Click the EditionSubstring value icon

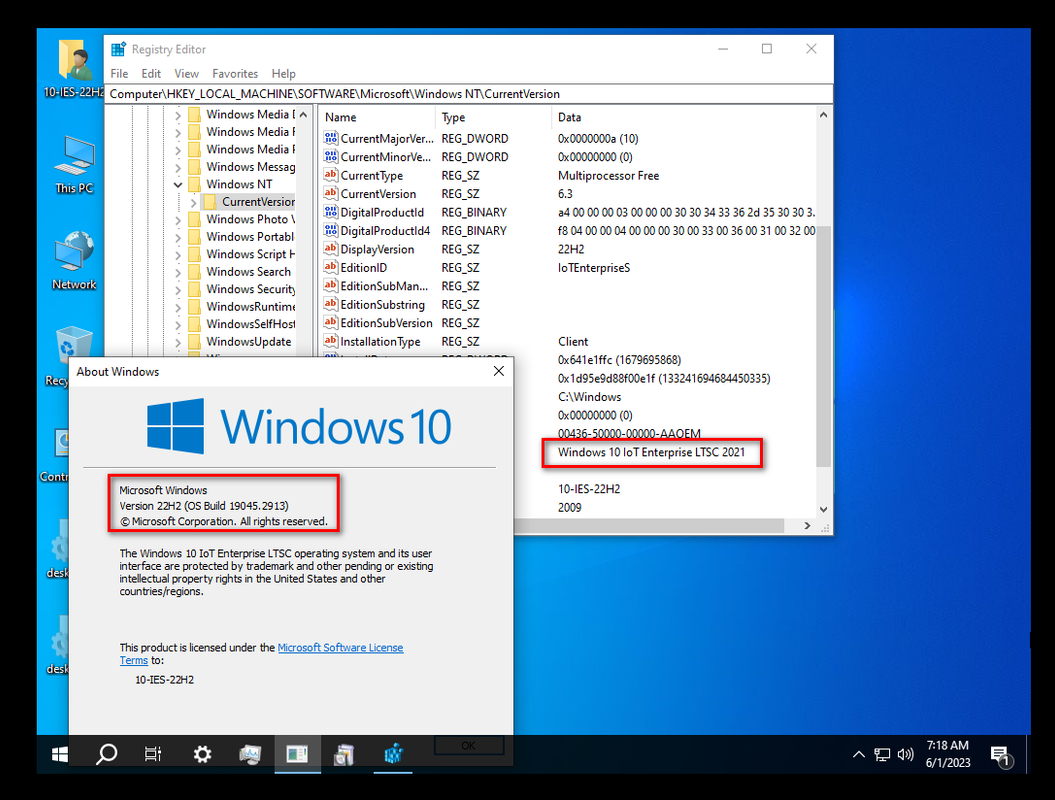tap(330, 305)
